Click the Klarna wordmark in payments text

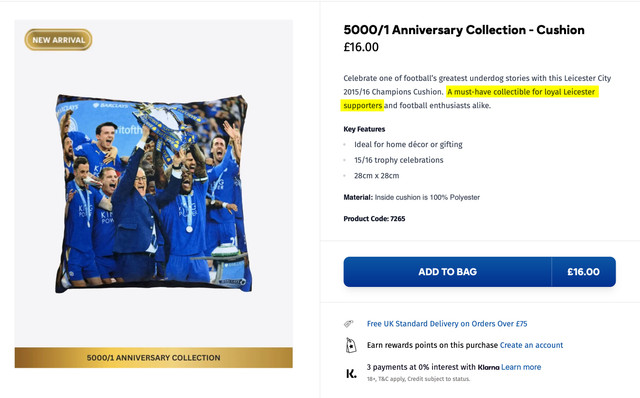pos(488,367)
